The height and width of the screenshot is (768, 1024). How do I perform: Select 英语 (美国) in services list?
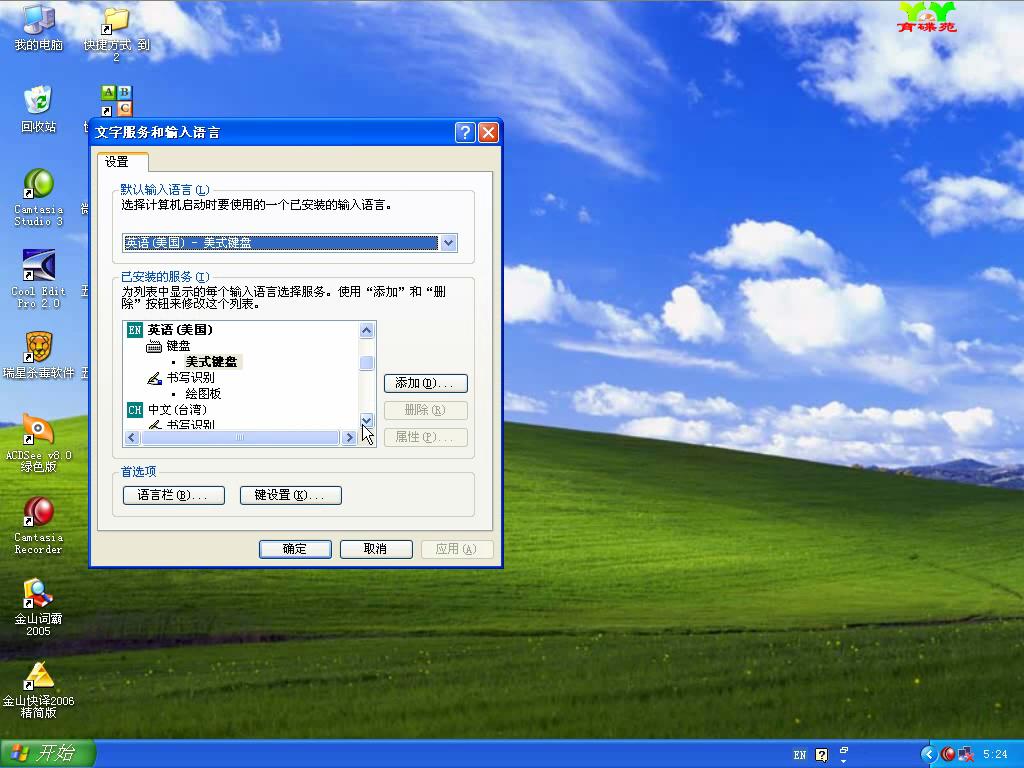180,330
